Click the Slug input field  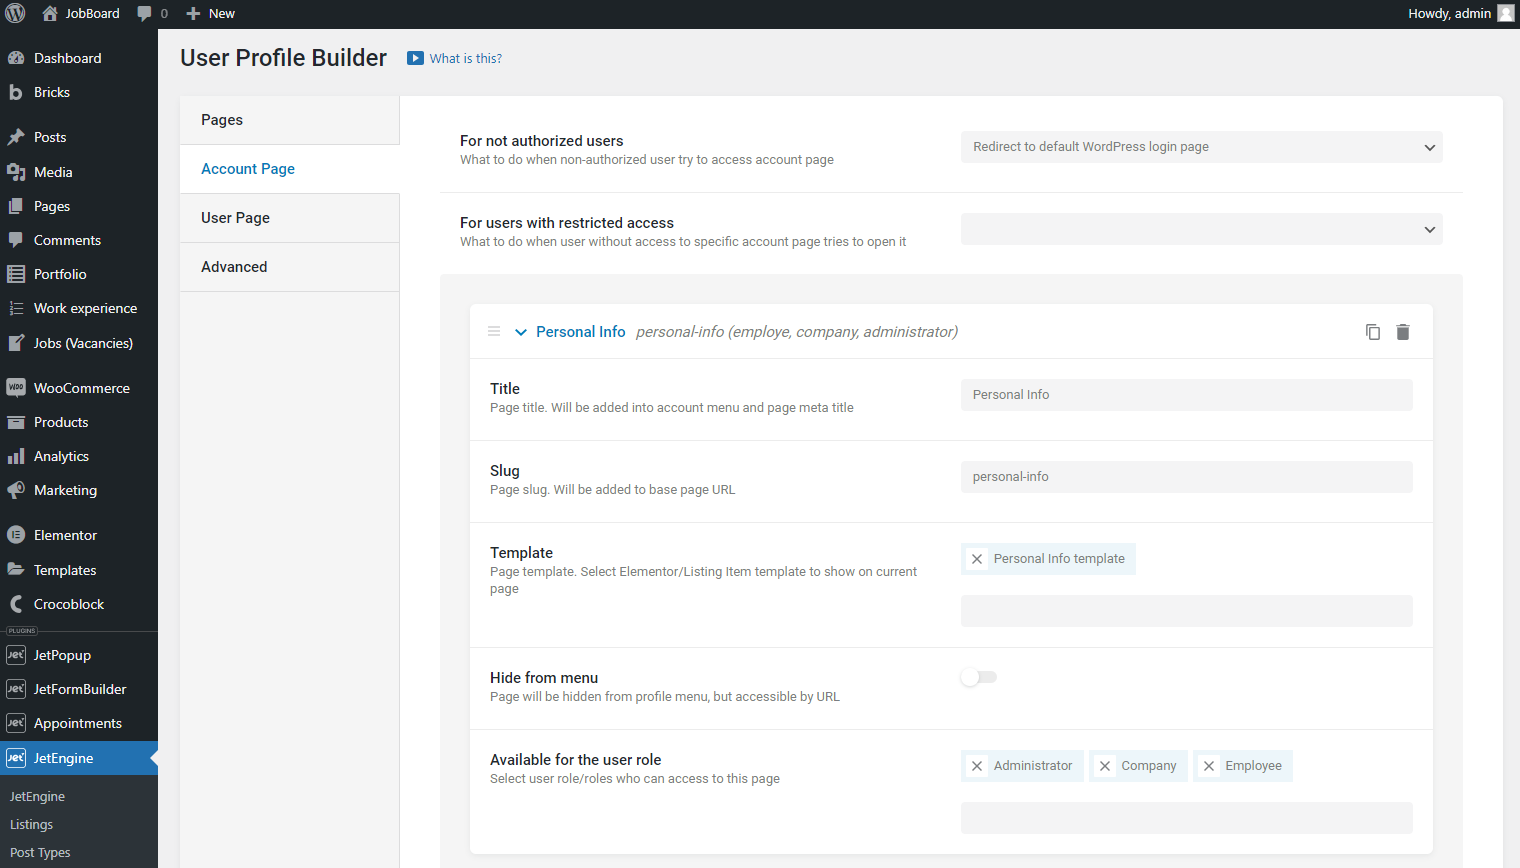(x=1187, y=477)
